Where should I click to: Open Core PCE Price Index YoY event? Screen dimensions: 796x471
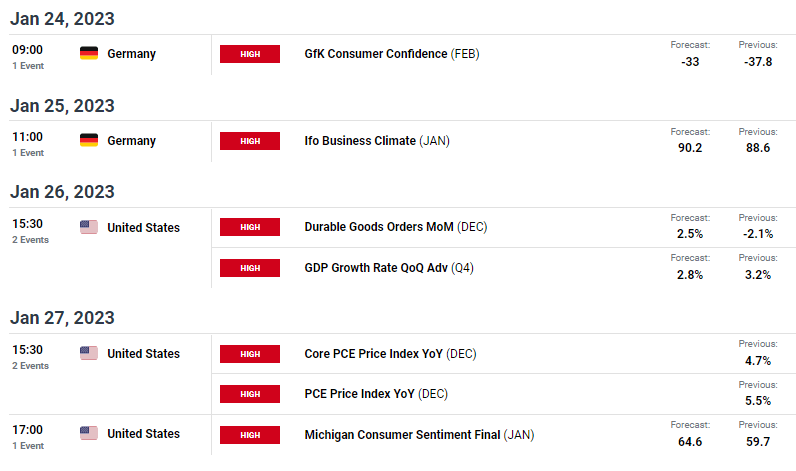coord(390,354)
